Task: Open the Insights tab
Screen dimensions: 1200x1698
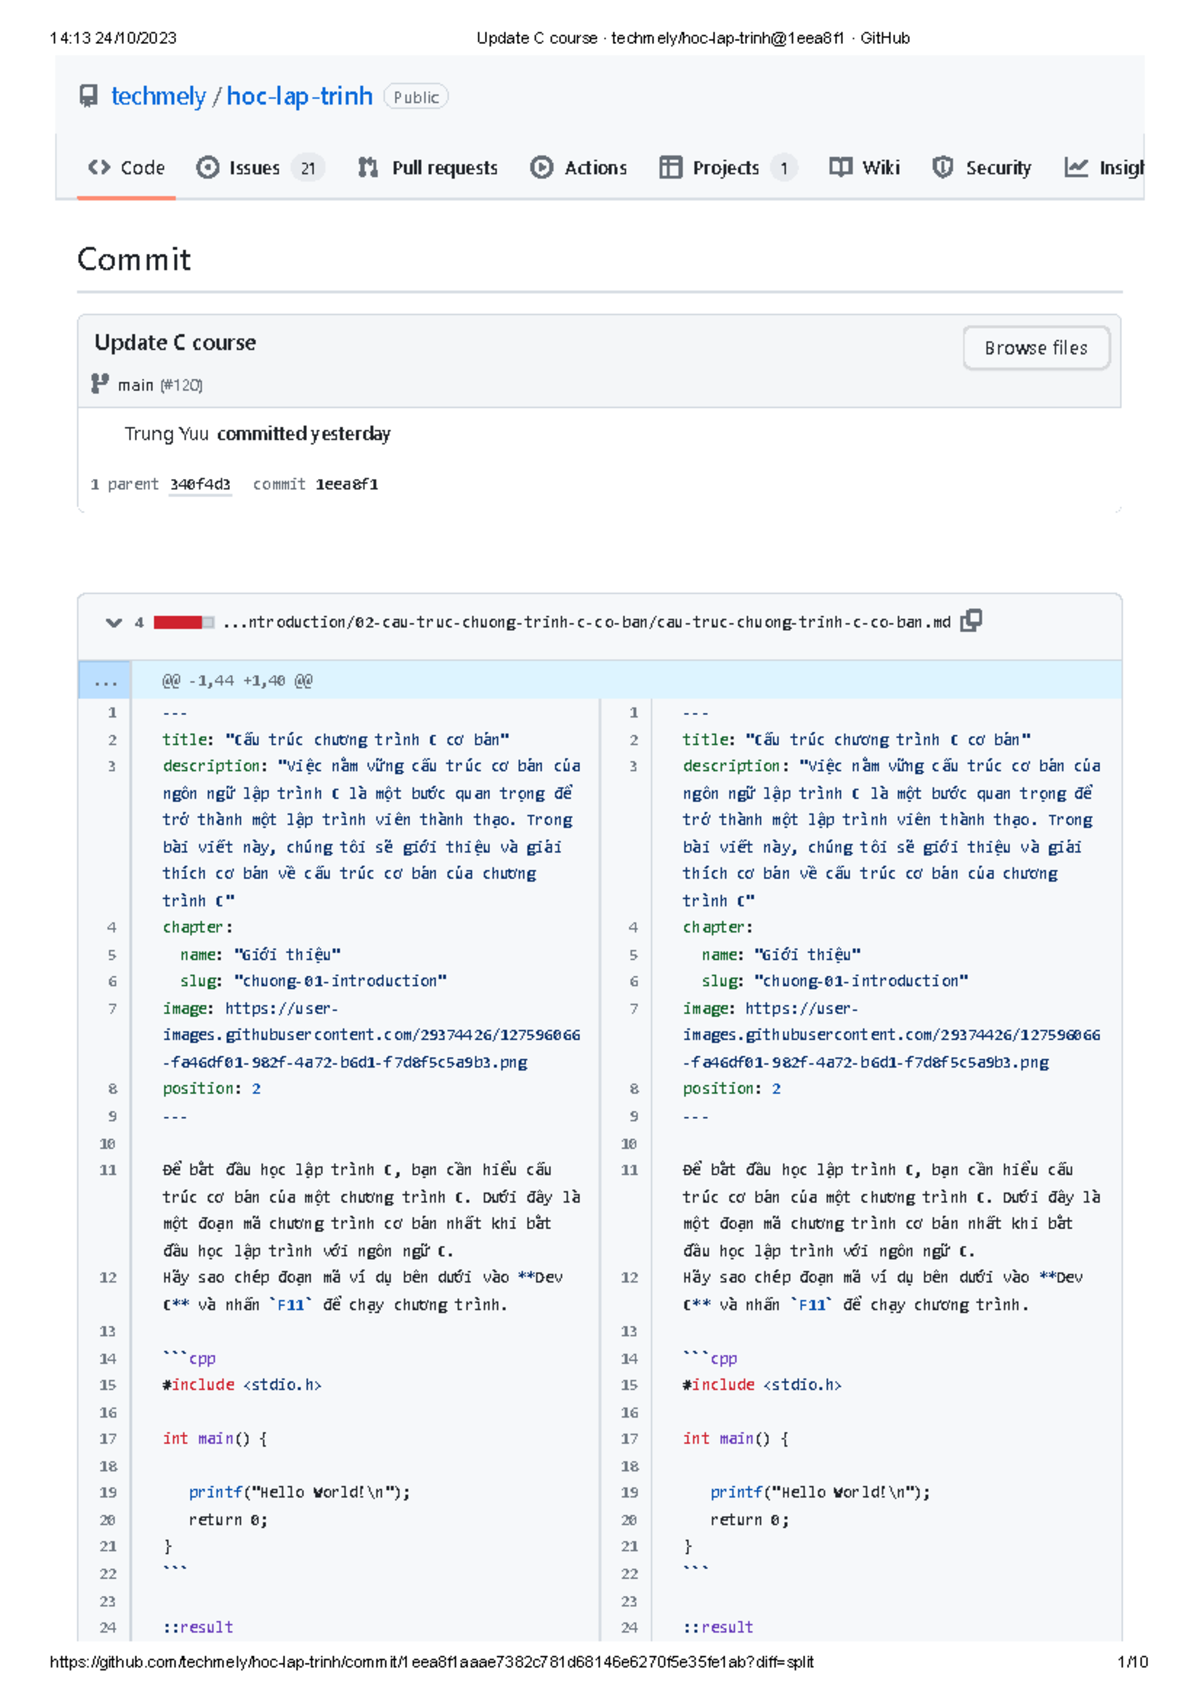Action: click(x=1120, y=167)
